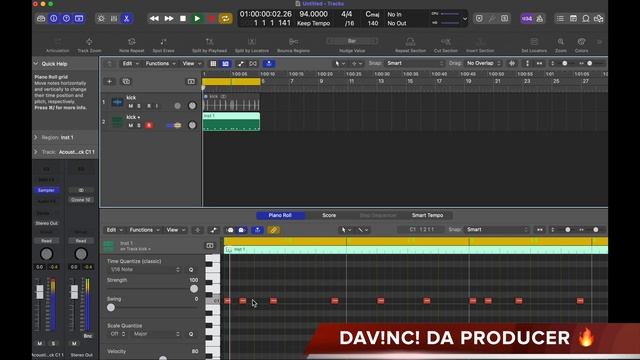
Task: Toggle the purple count-in 1234 button
Action: coord(527,18)
